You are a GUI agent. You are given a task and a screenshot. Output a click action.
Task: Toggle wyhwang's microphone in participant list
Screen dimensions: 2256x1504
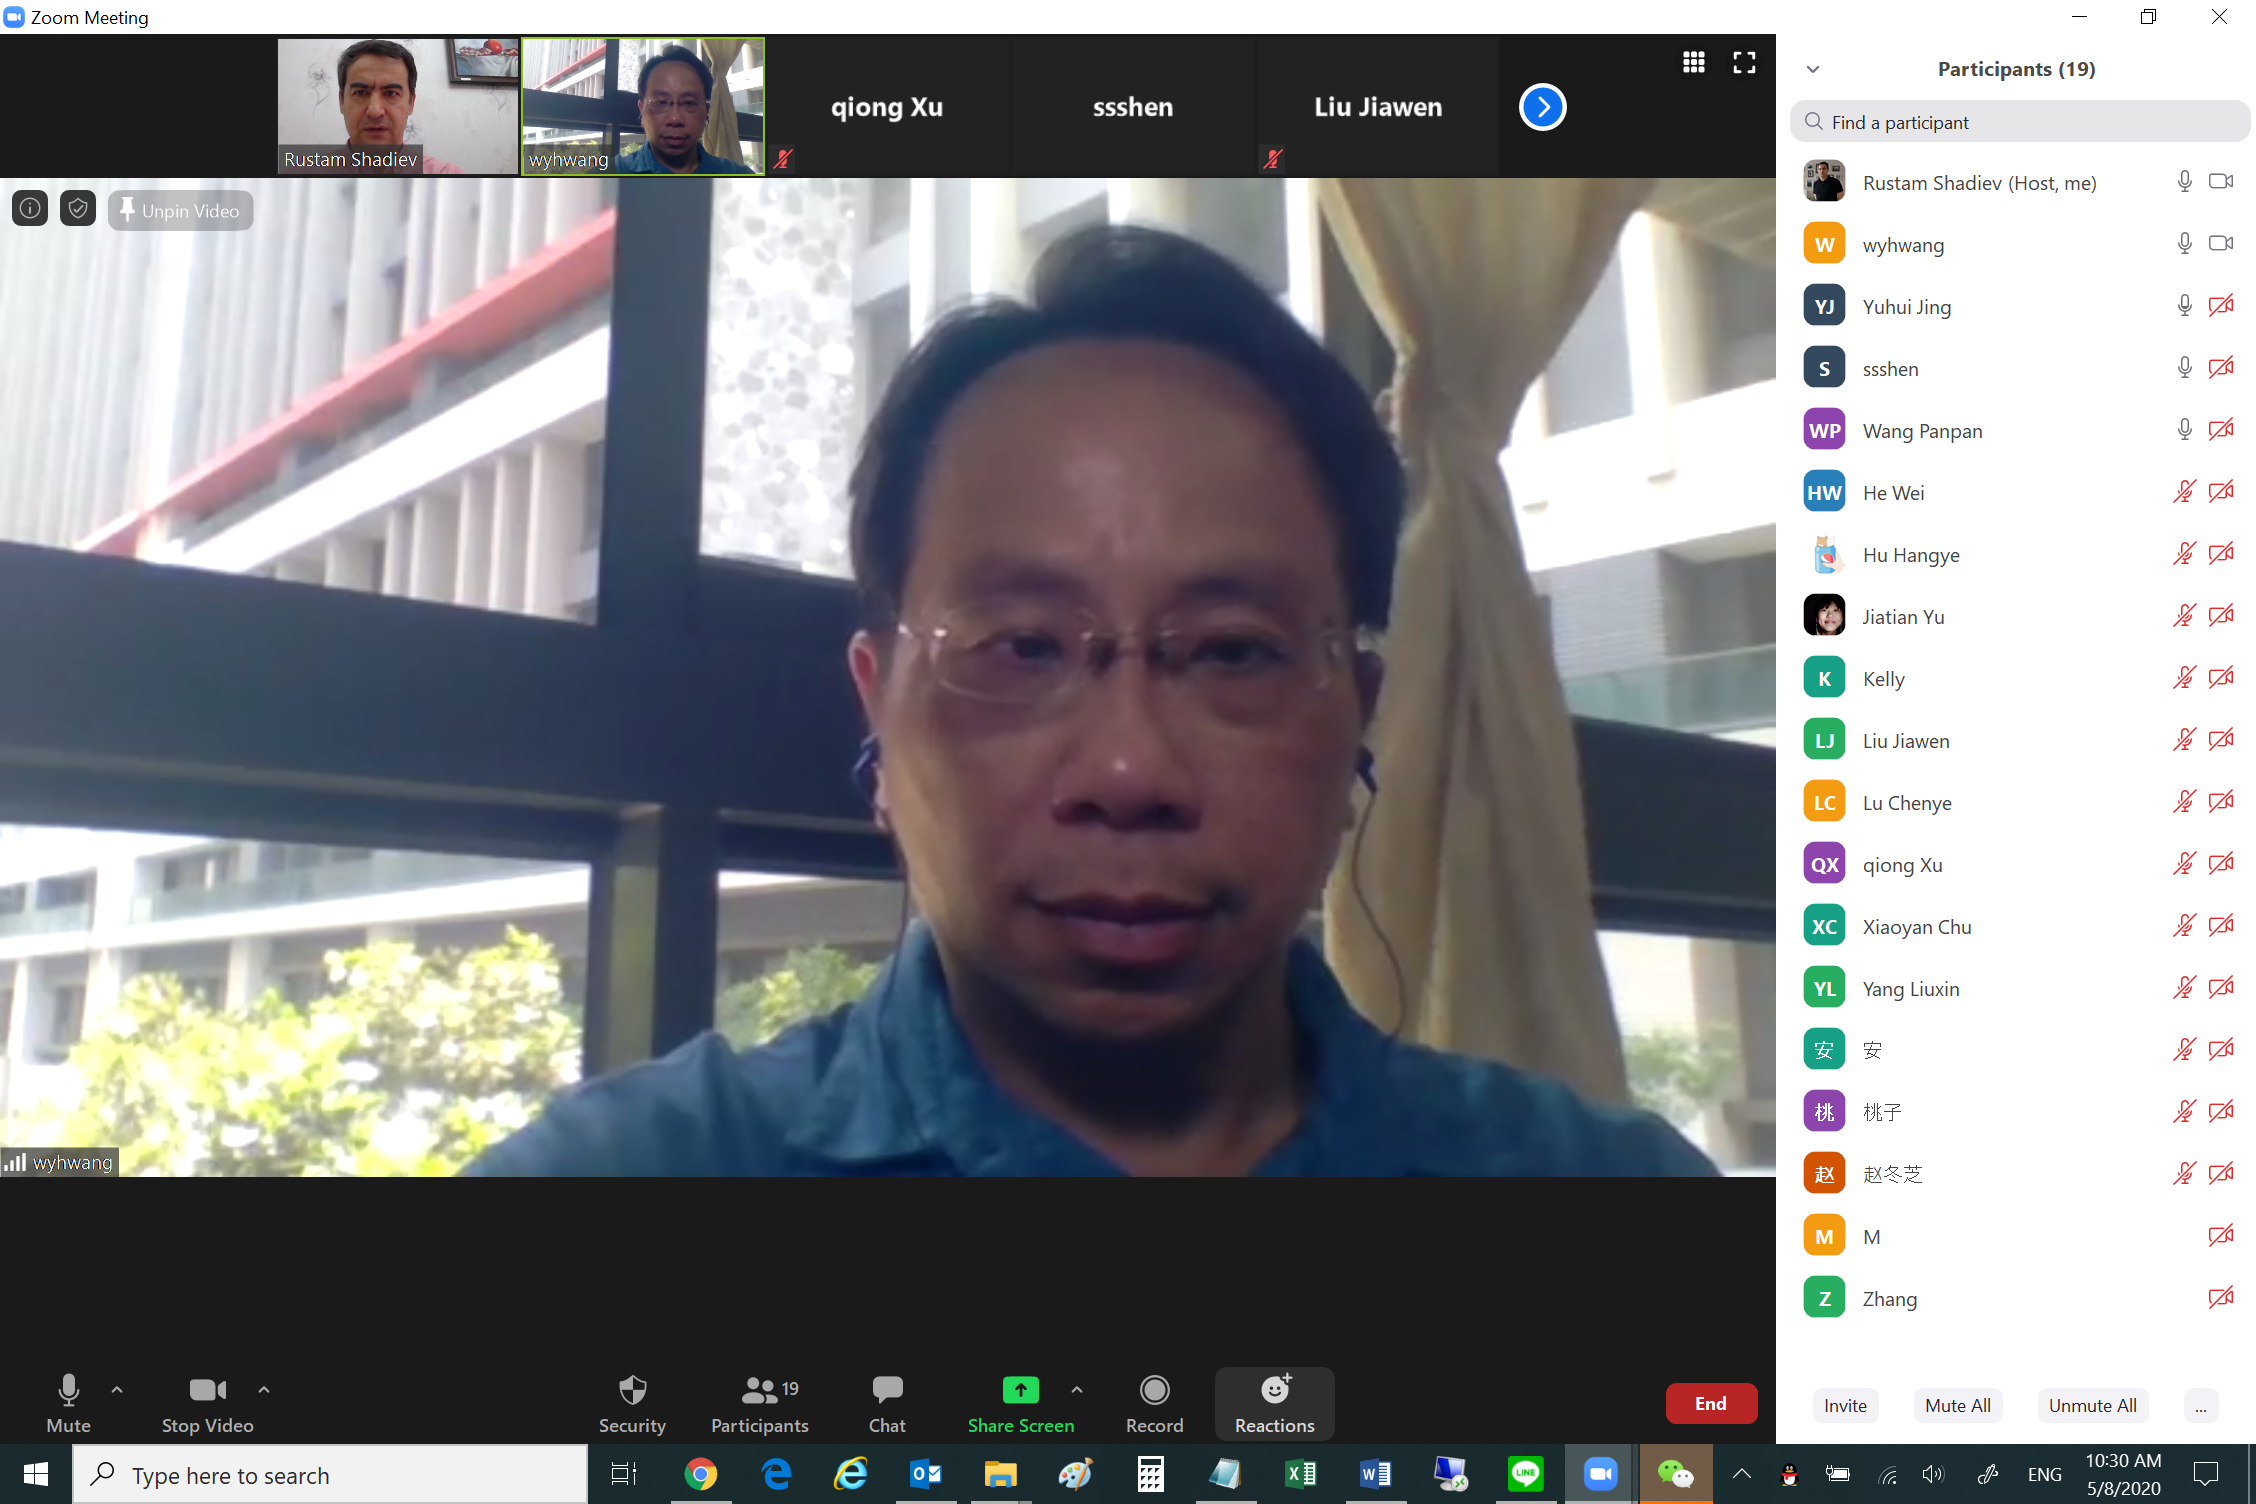tap(2184, 243)
